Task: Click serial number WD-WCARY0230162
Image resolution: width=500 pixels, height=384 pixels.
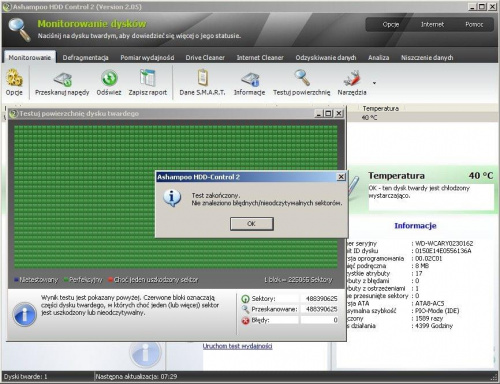Action: (x=444, y=243)
